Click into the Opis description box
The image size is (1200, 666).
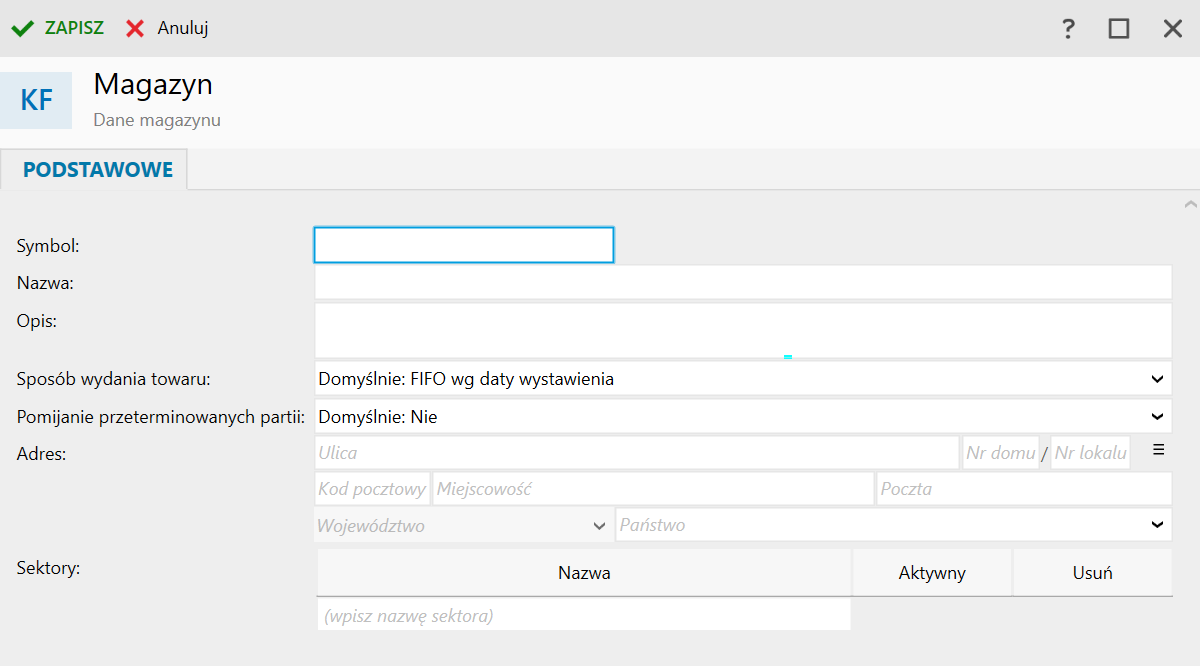742,330
